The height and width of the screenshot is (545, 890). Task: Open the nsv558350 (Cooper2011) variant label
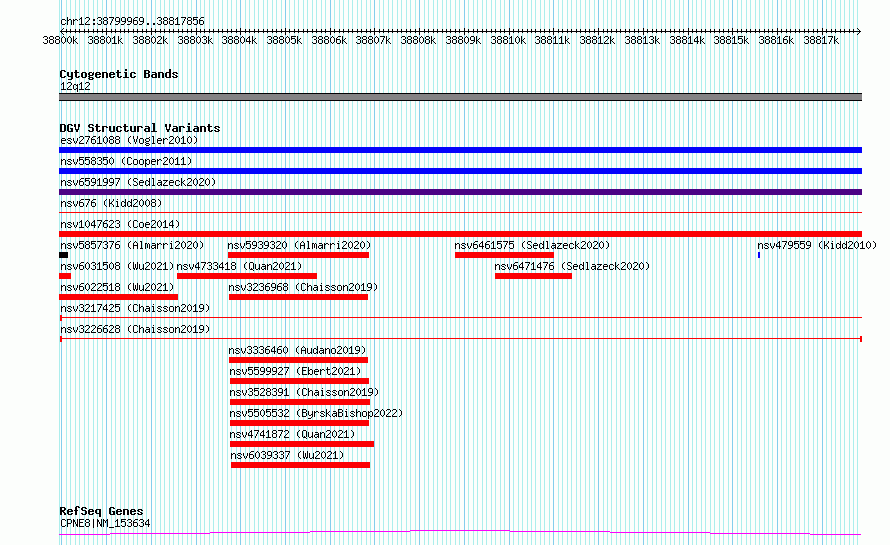[126, 161]
